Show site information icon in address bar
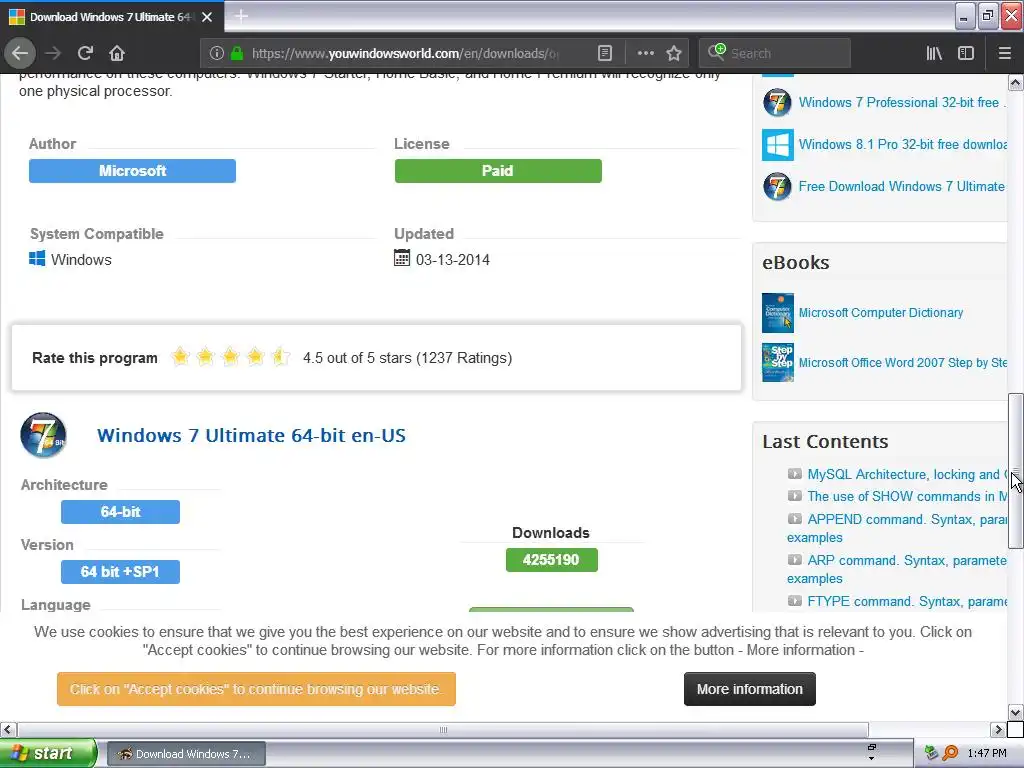The width and height of the screenshot is (1024, 768). (217, 53)
